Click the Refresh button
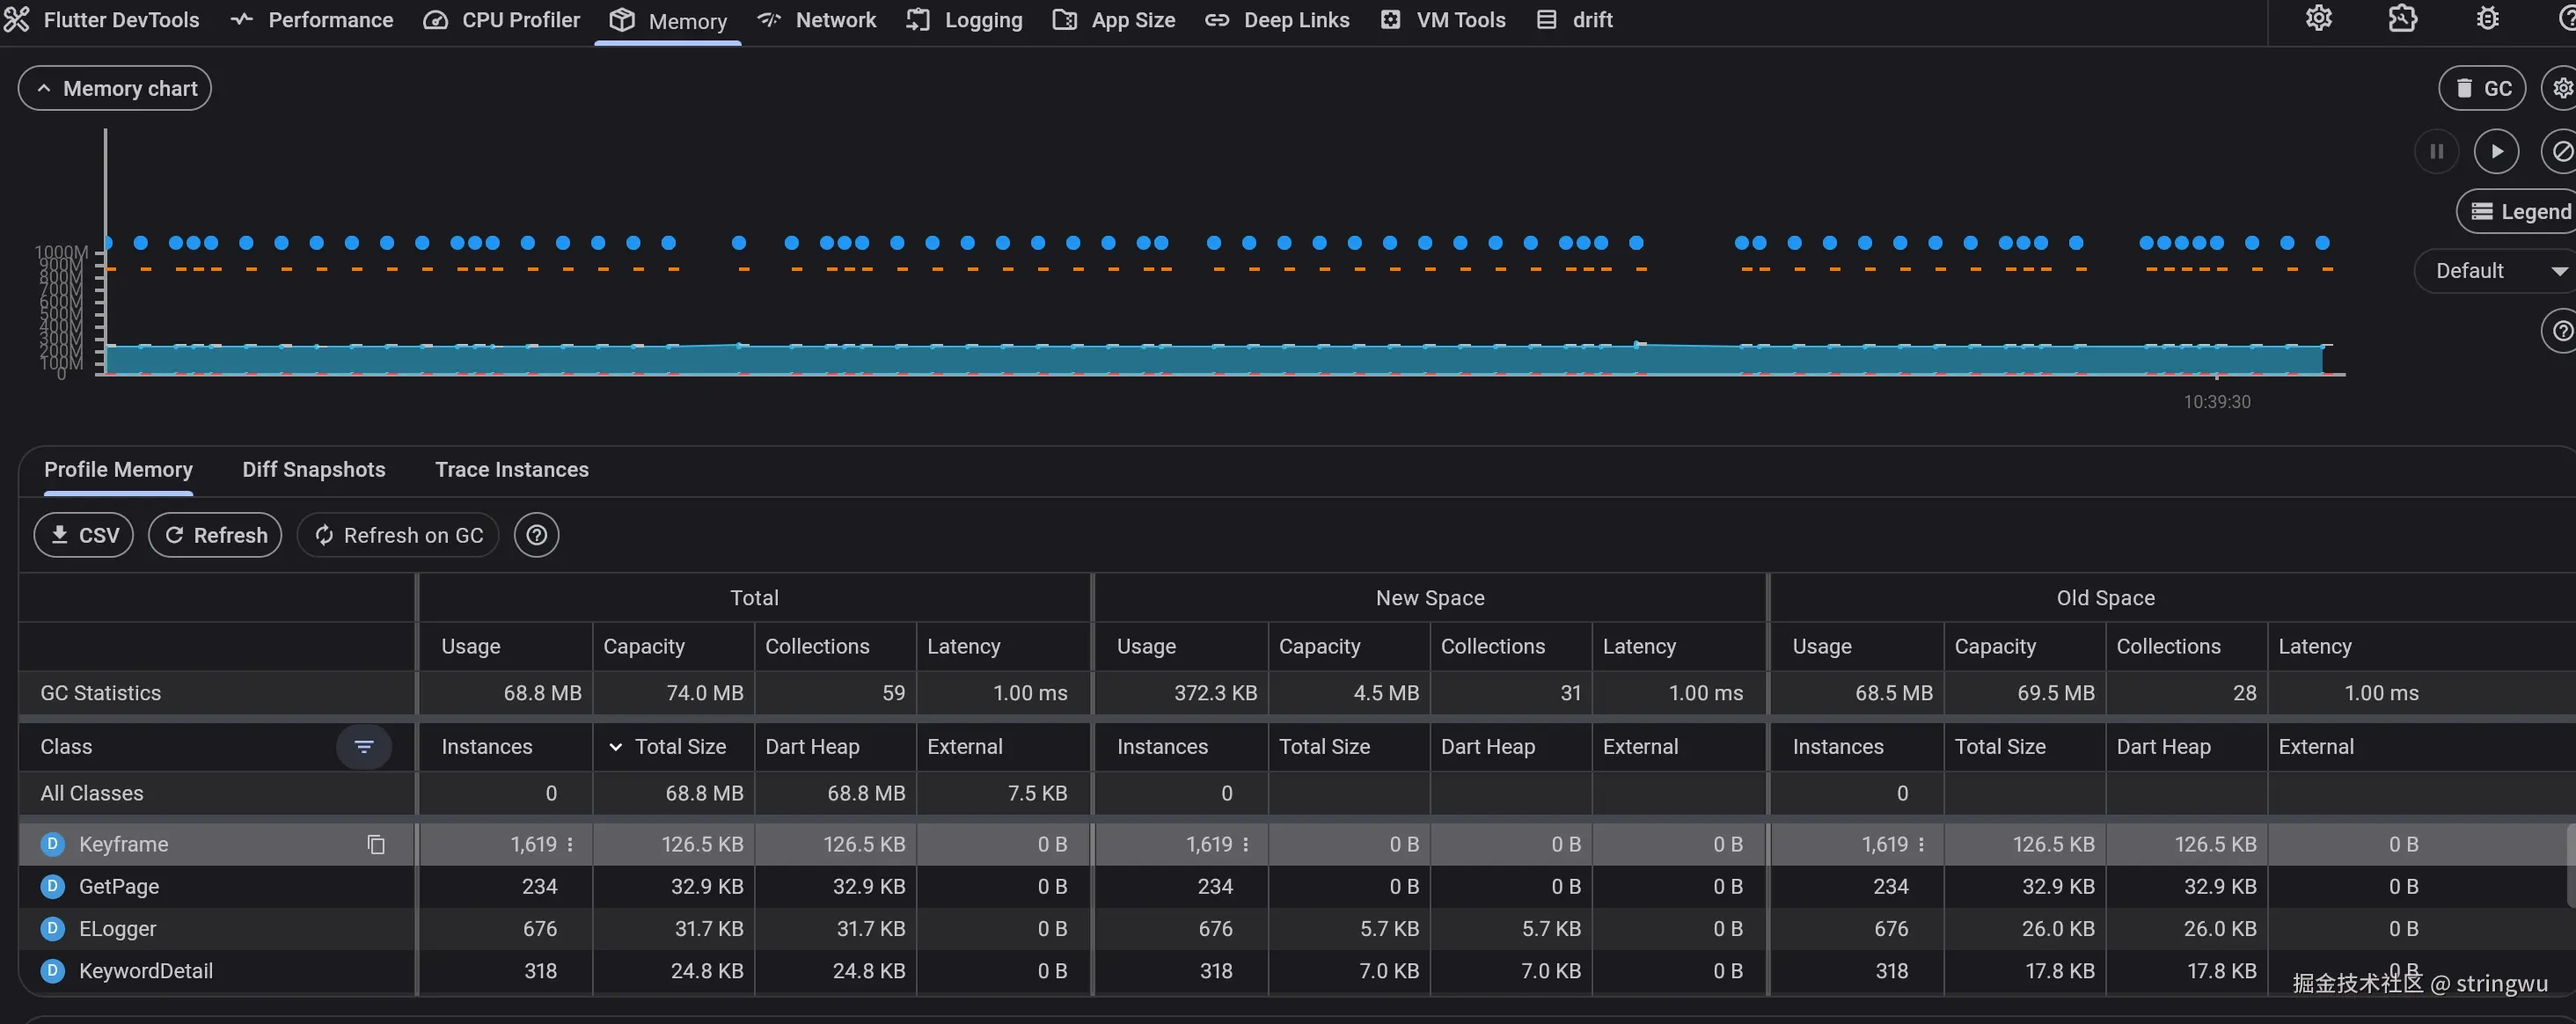The image size is (2576, 1024). point(215,535)
